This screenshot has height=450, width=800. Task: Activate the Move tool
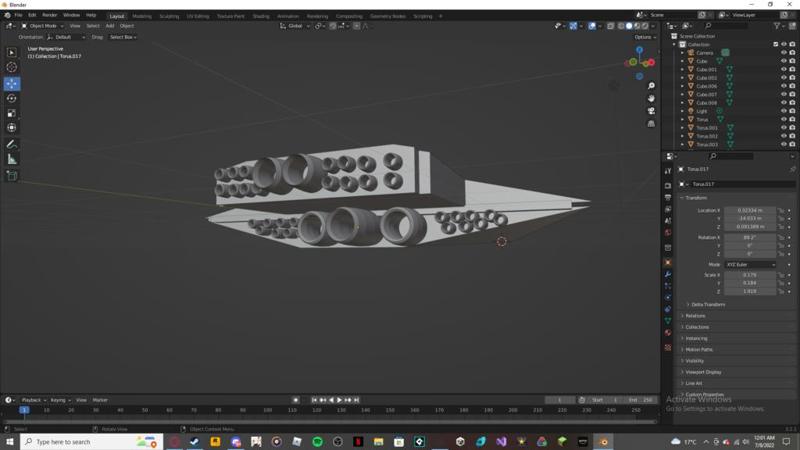(12, 84)
